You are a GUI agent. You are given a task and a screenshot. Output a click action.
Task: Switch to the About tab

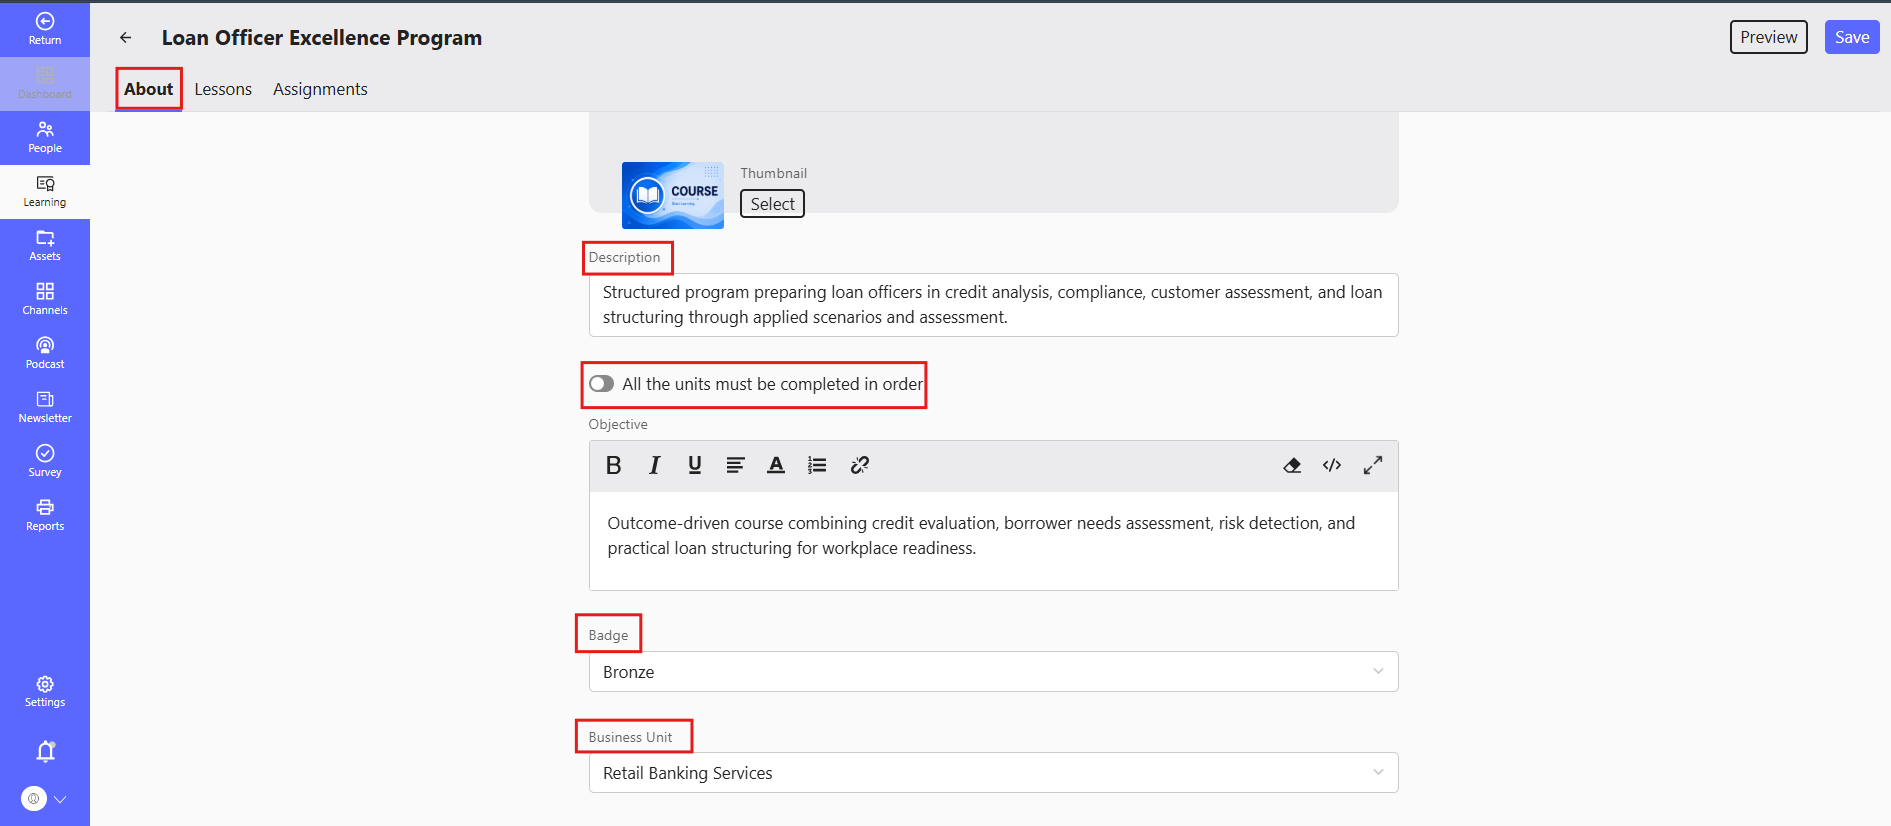click(149, 89)
